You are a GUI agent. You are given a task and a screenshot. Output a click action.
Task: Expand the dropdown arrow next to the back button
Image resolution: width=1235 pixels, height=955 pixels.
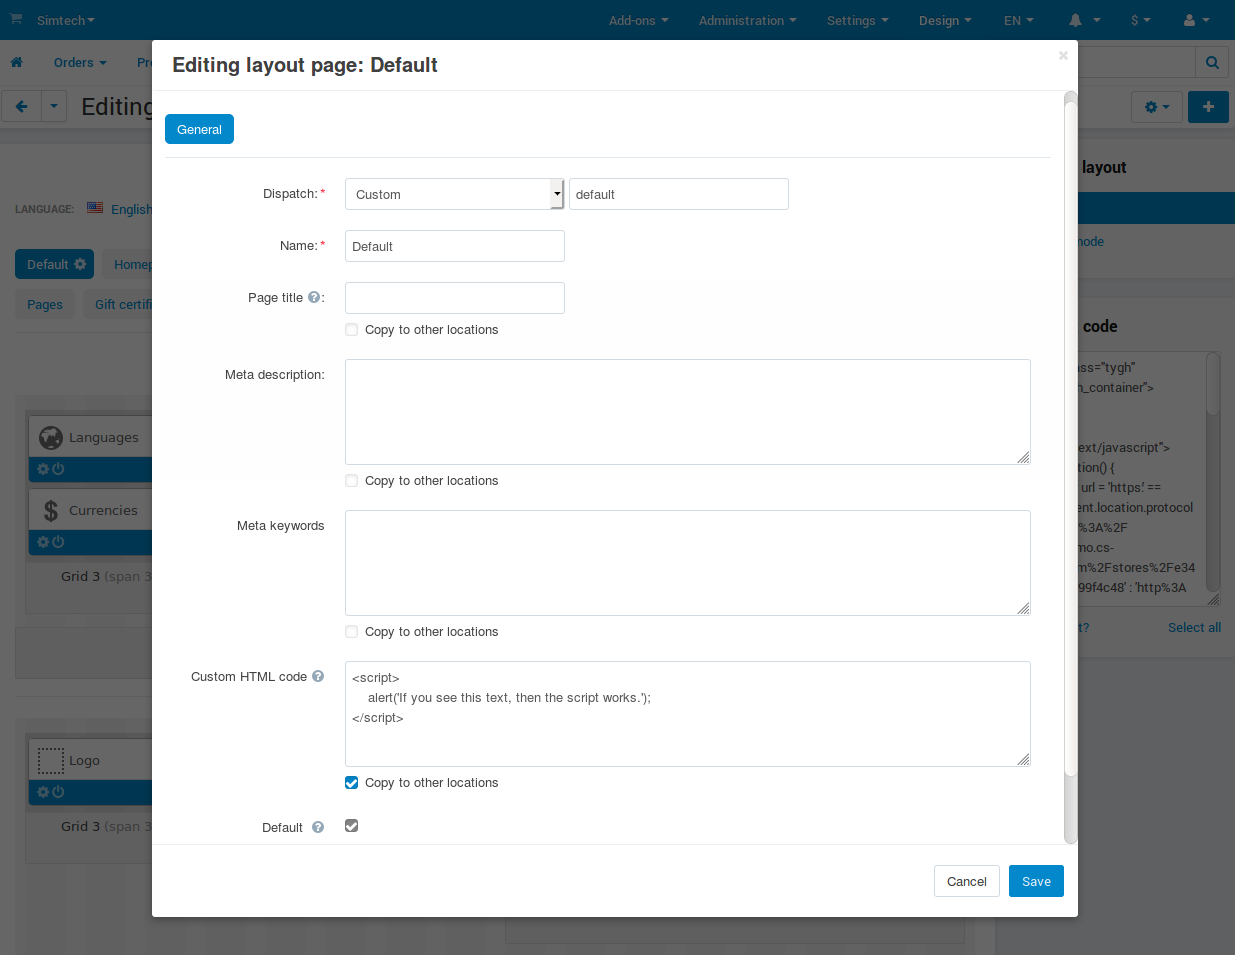54,106
